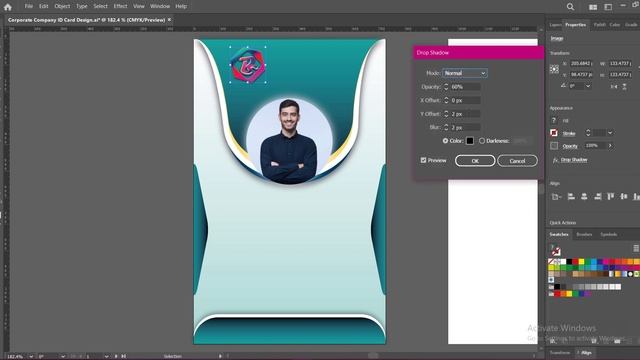
Task: Click Horizontal Align Left icon
Action: (571, 197)
